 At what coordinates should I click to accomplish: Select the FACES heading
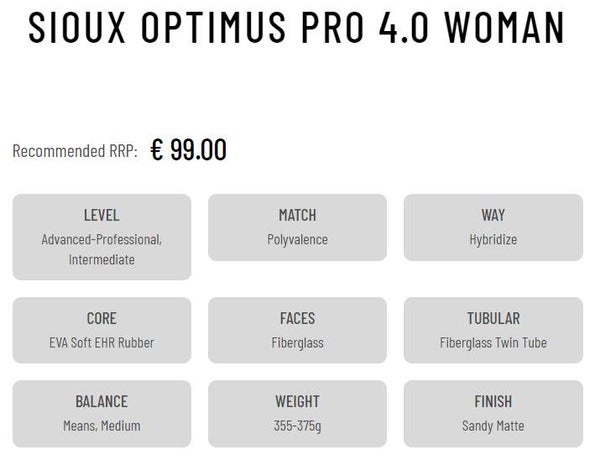[x=297, y=319]
